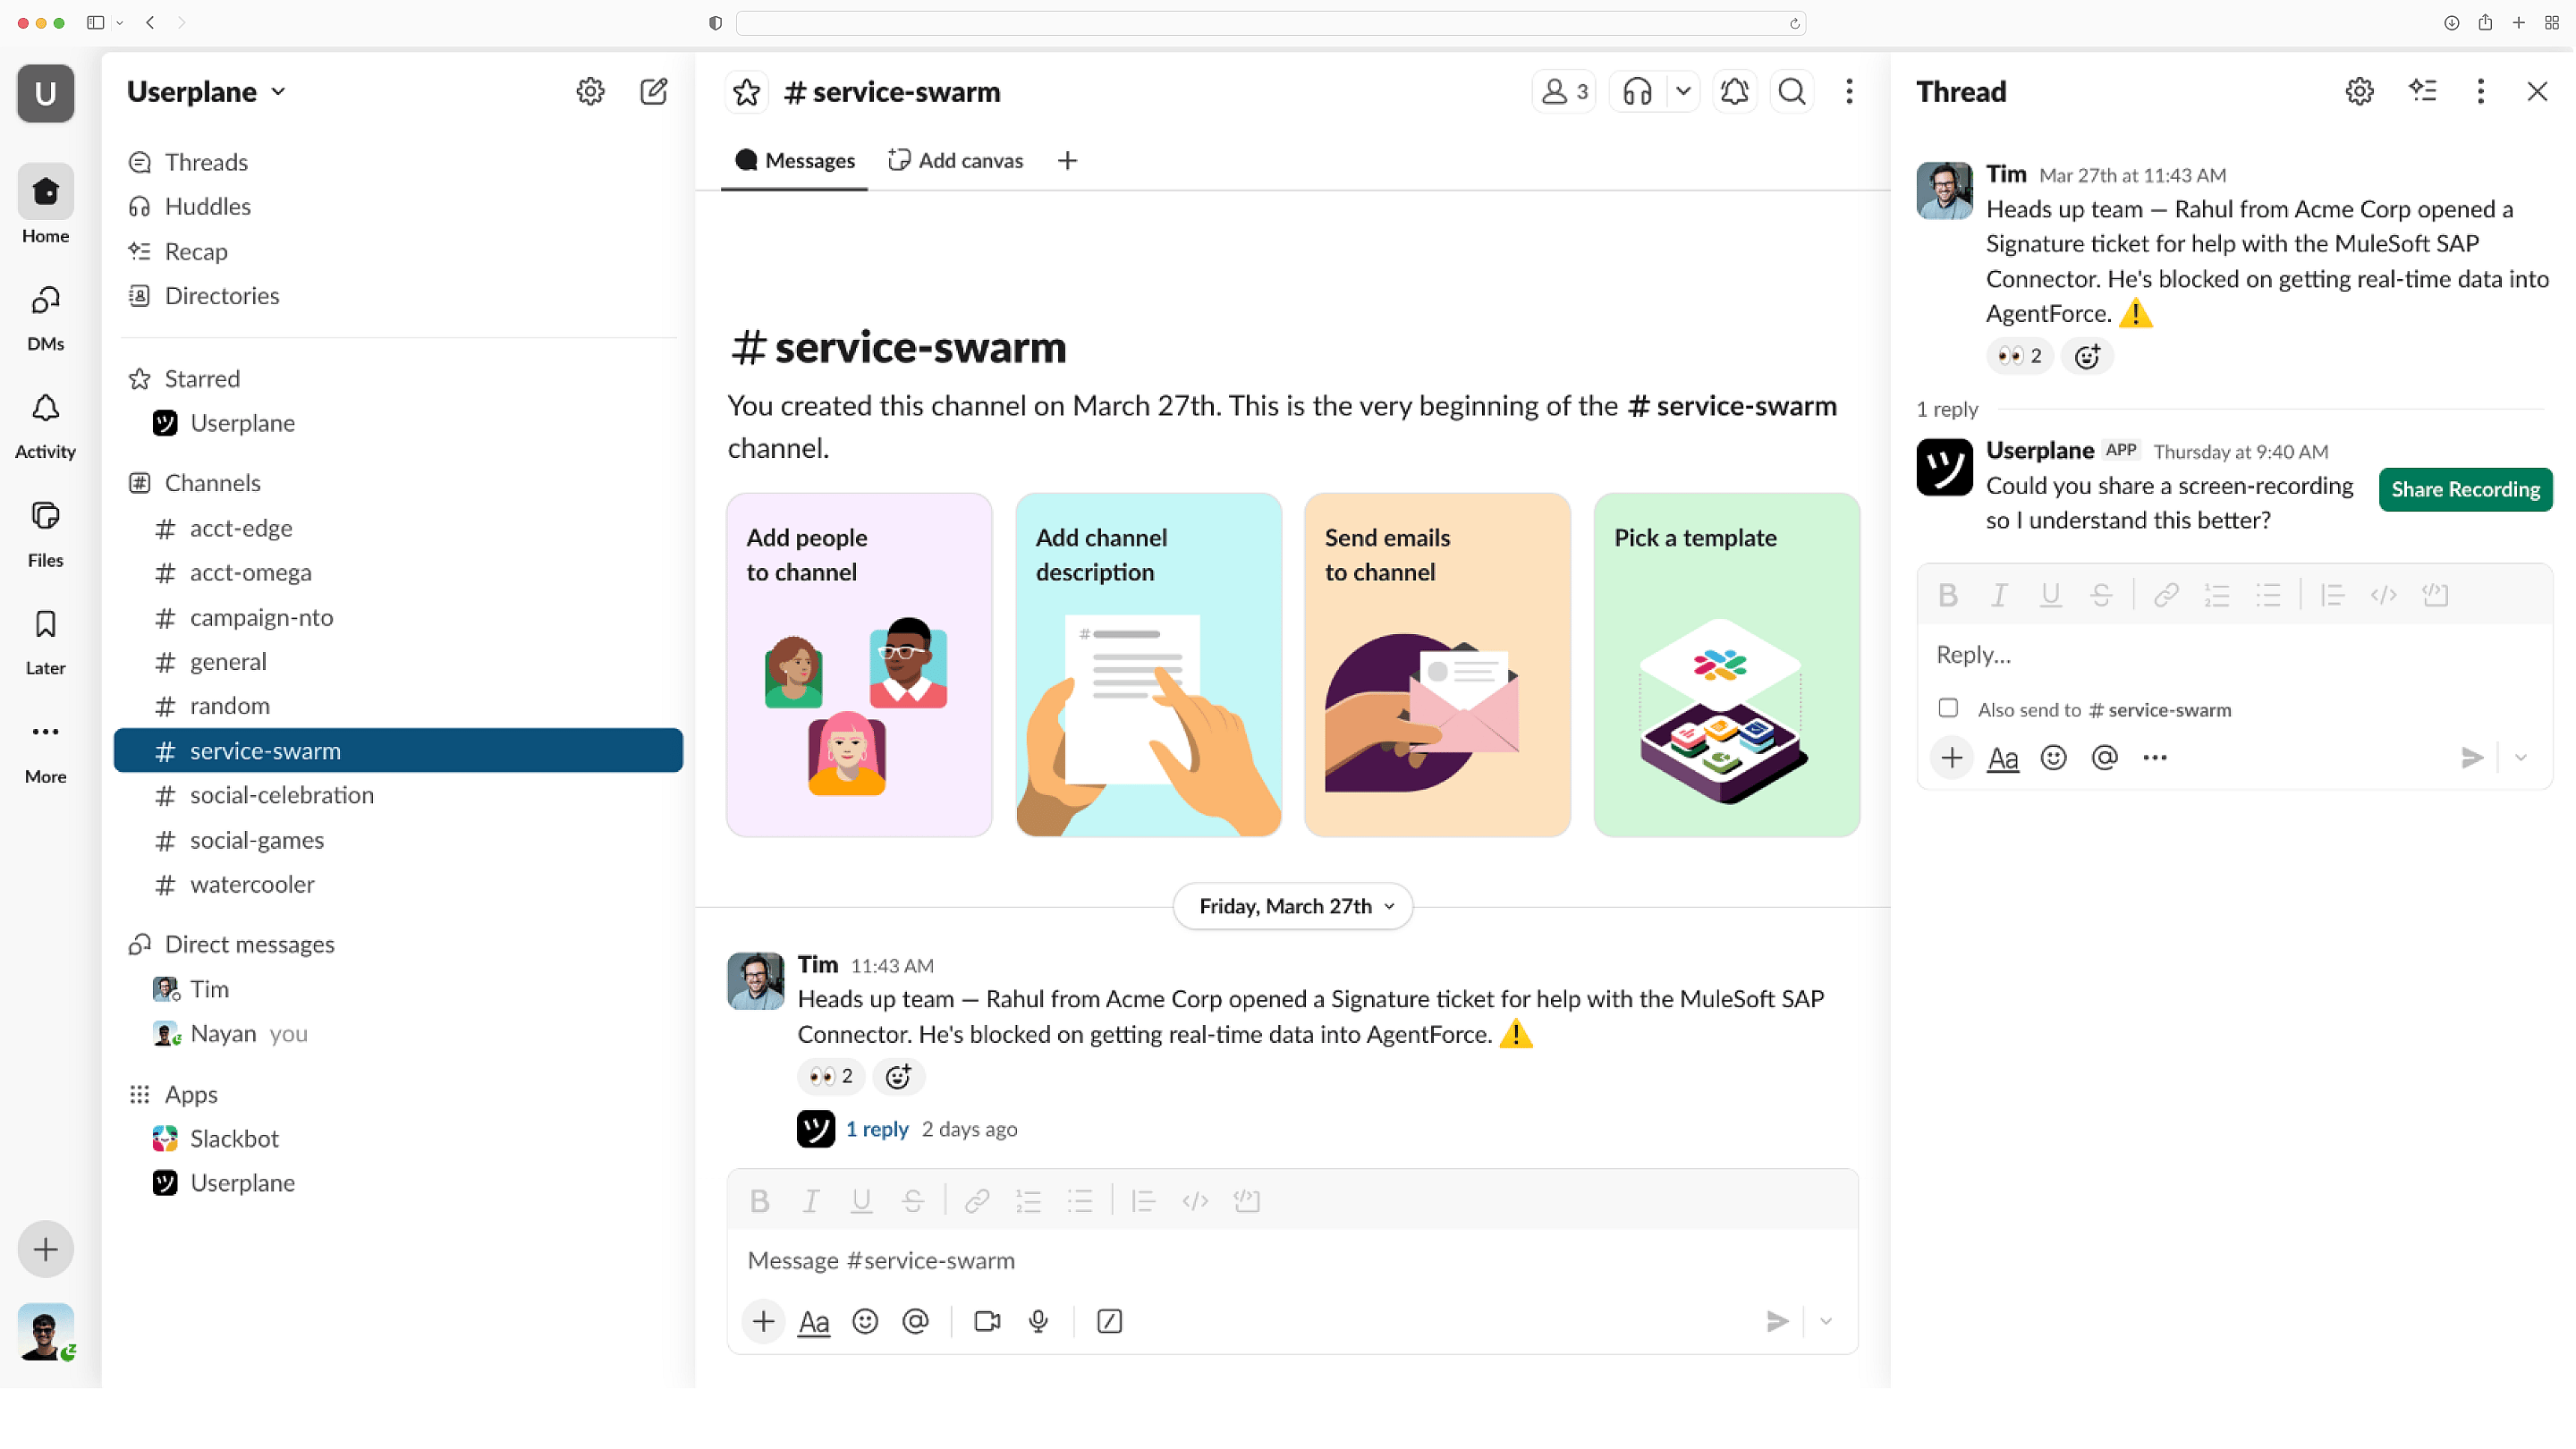
Task: Star the service-swarm channel
Action: [x=746, y=91]
